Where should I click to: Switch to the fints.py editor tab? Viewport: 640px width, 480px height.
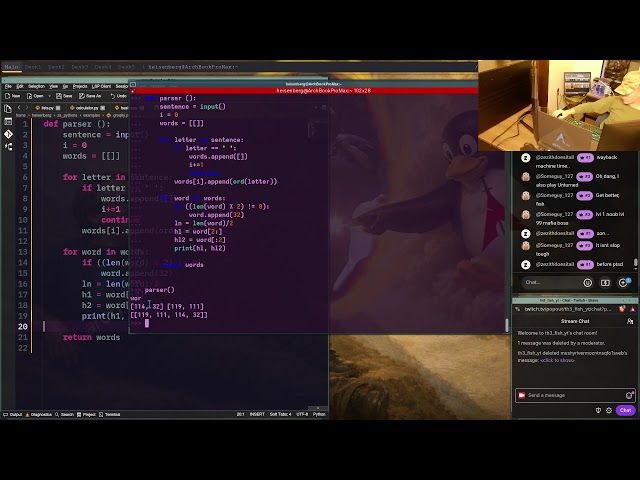tap(45, 108)
